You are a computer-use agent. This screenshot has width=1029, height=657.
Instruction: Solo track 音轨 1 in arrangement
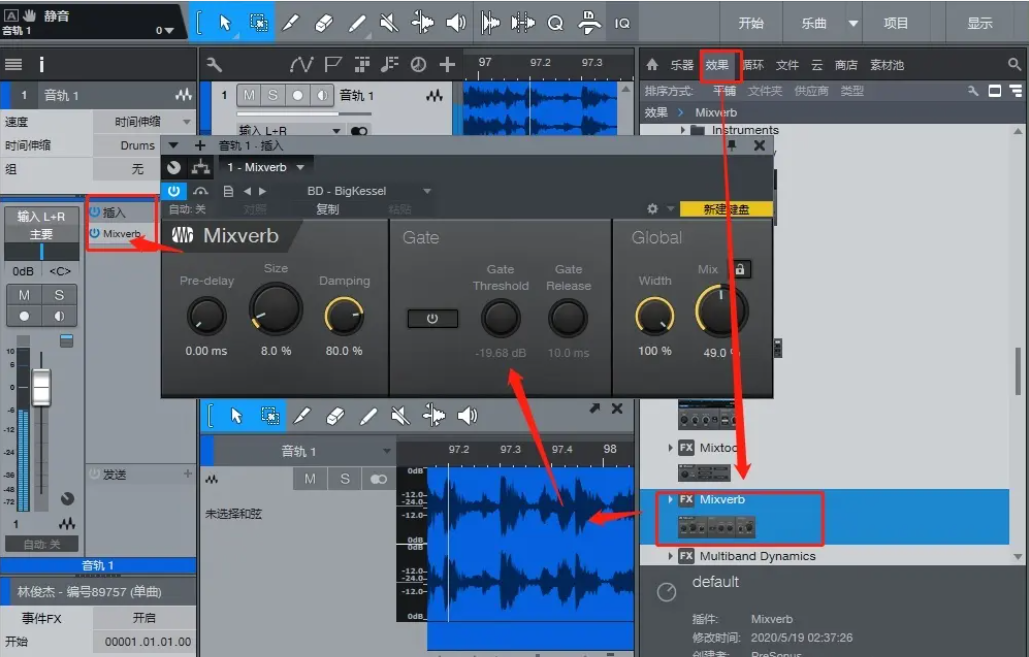click(x=272, y=95)
